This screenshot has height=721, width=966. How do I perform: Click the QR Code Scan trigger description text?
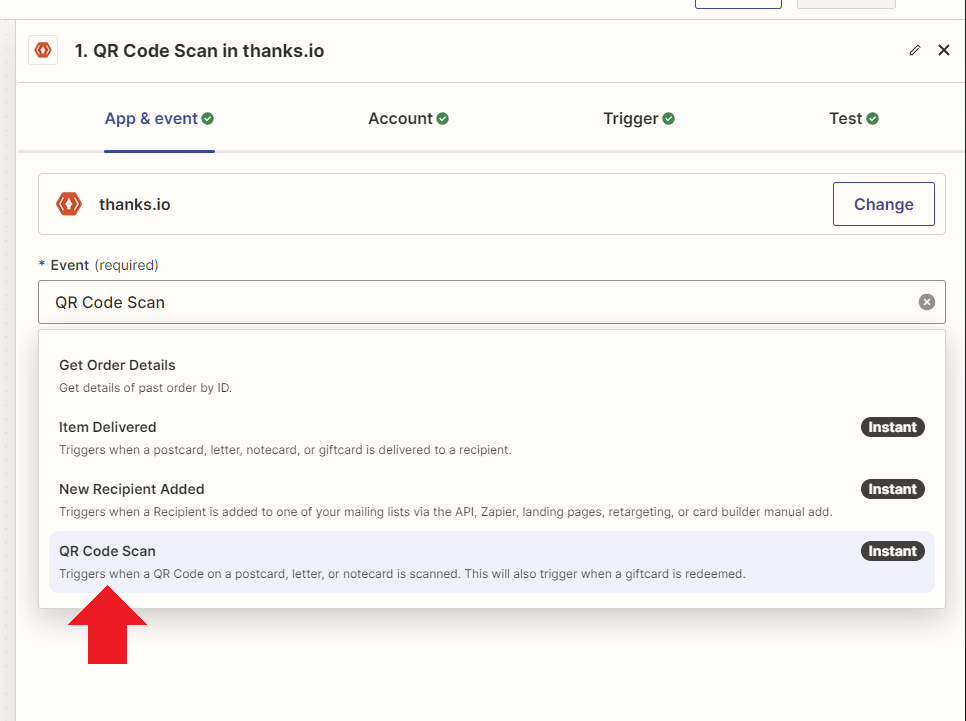402,574
